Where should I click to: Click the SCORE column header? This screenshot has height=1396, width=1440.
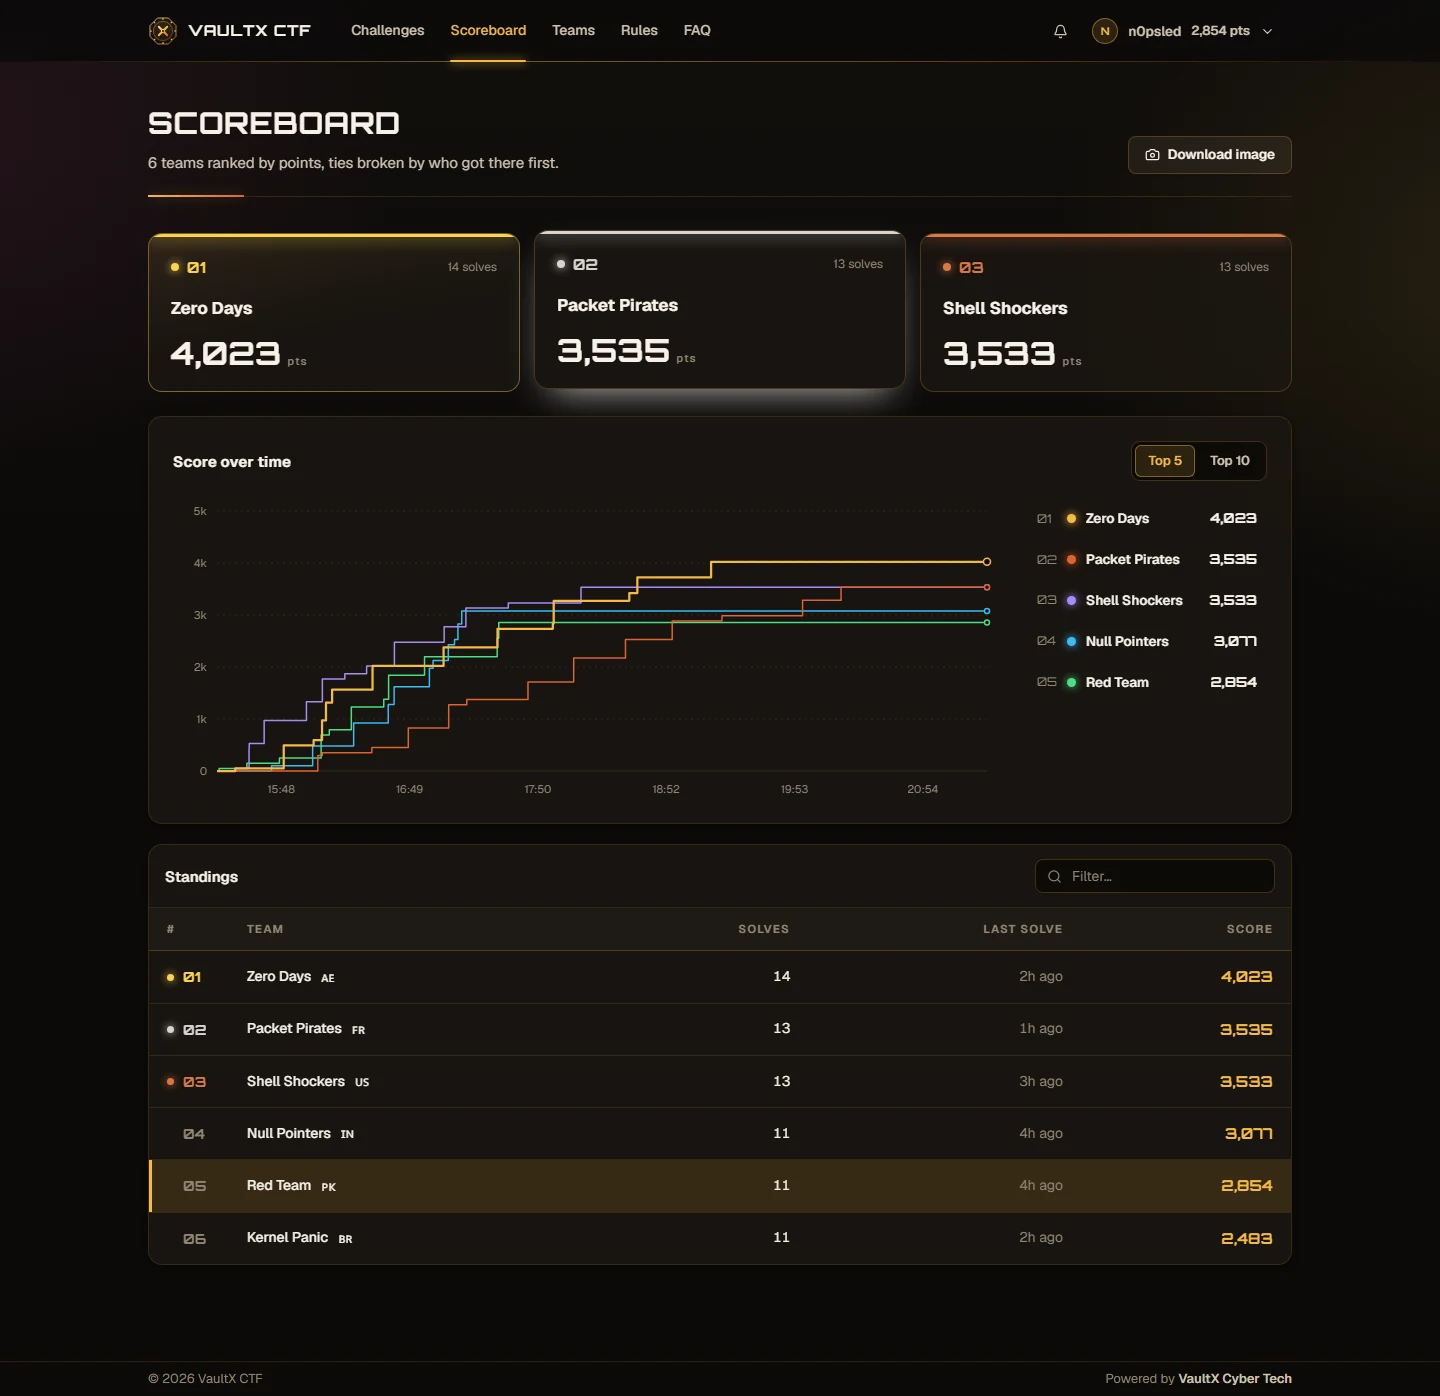(x=1250, y=929)
